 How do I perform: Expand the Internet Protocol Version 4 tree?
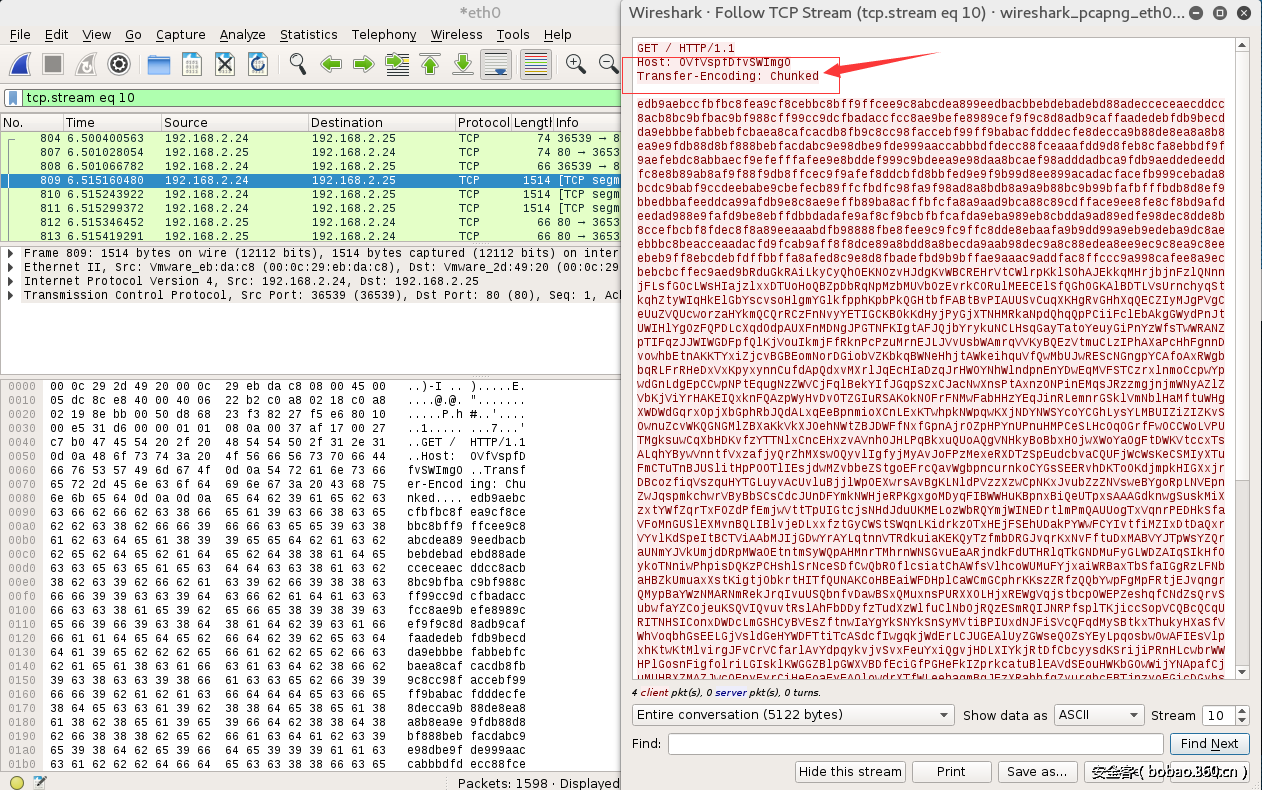click(x=11, y=281)
